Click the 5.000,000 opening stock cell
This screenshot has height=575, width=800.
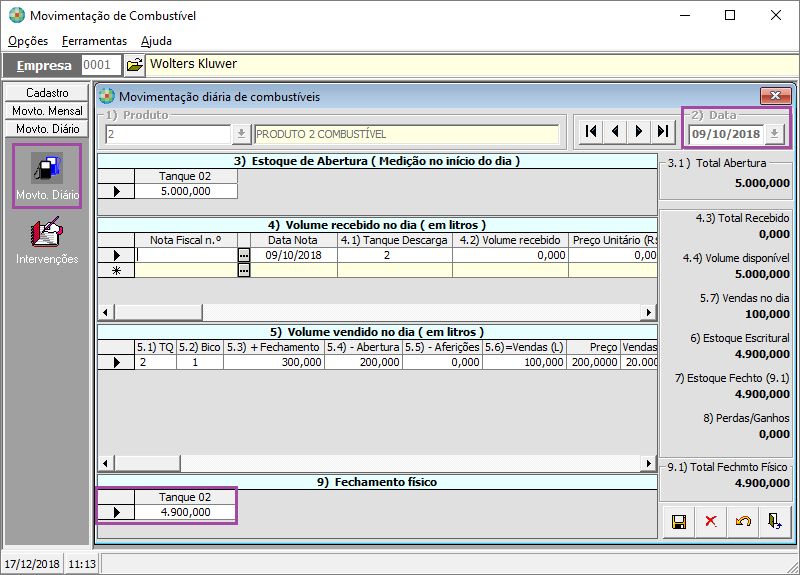pyautogui.click(x=186, y=191)
